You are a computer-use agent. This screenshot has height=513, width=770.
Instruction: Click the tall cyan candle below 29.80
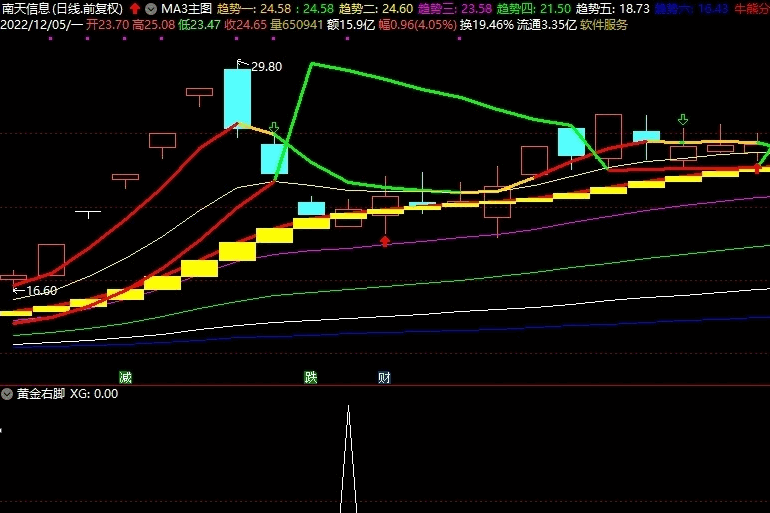pyautogui.click(x=238, y=99)
